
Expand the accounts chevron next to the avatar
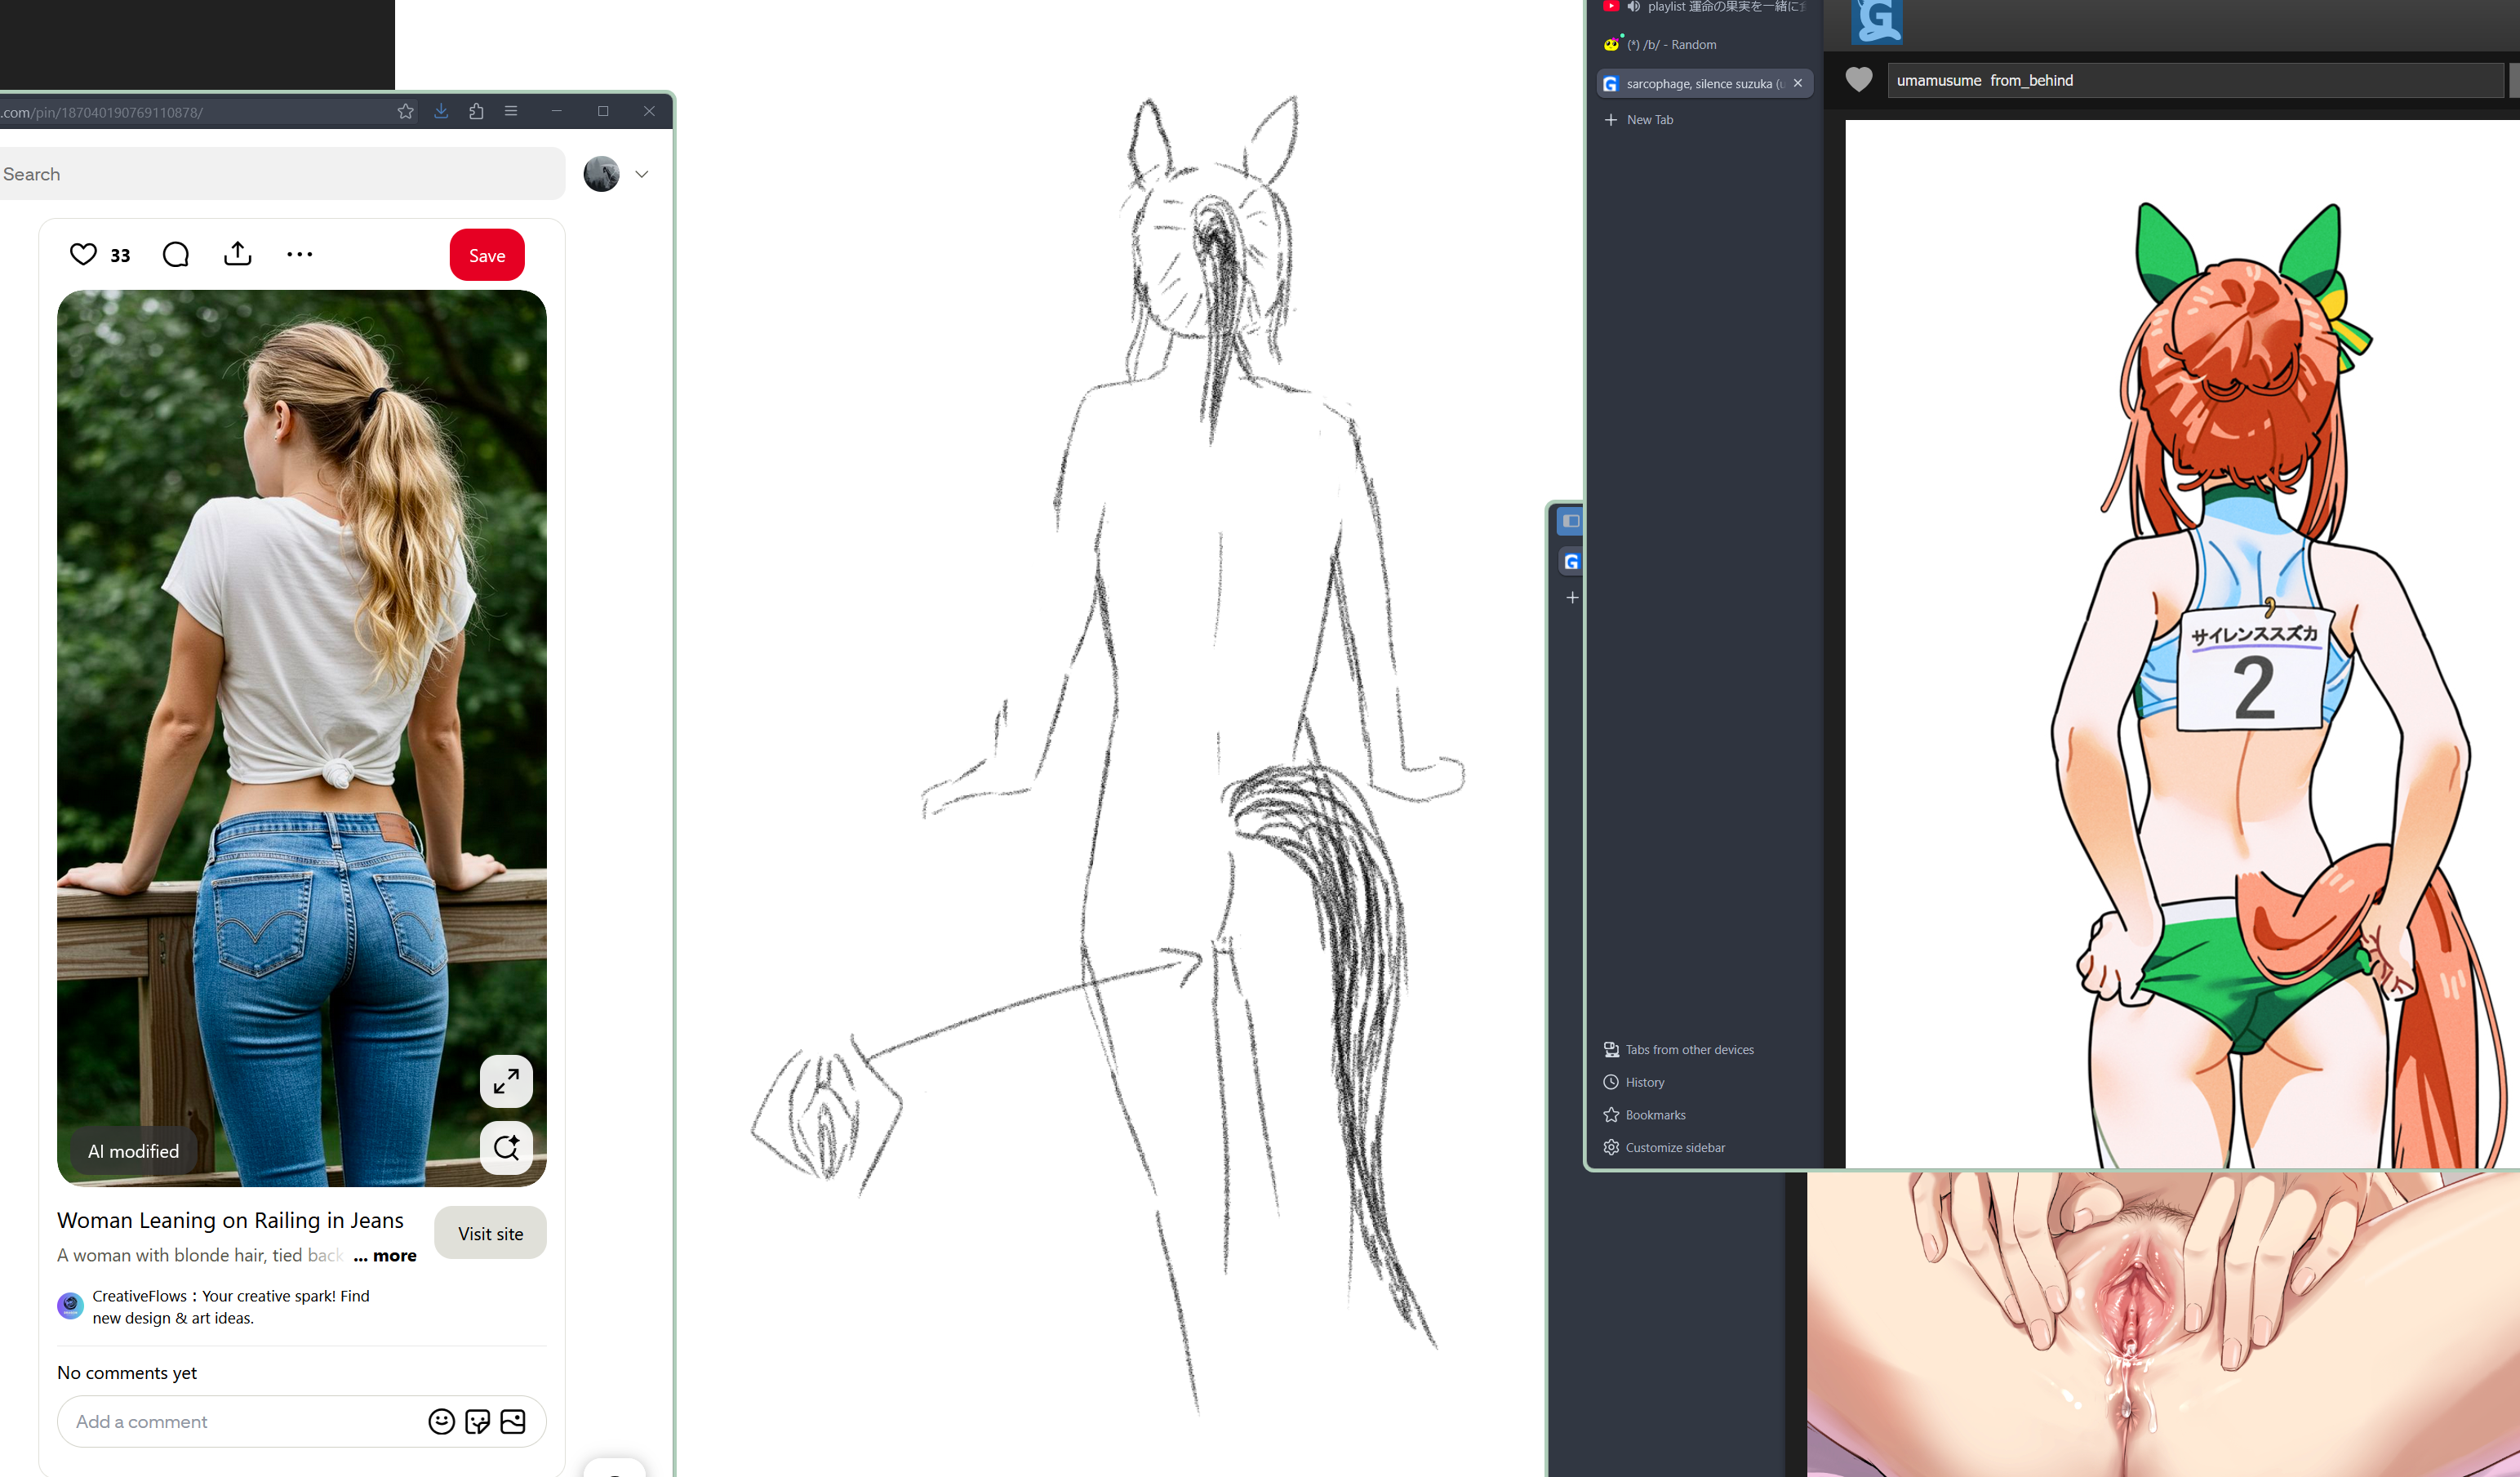point(642,174)
